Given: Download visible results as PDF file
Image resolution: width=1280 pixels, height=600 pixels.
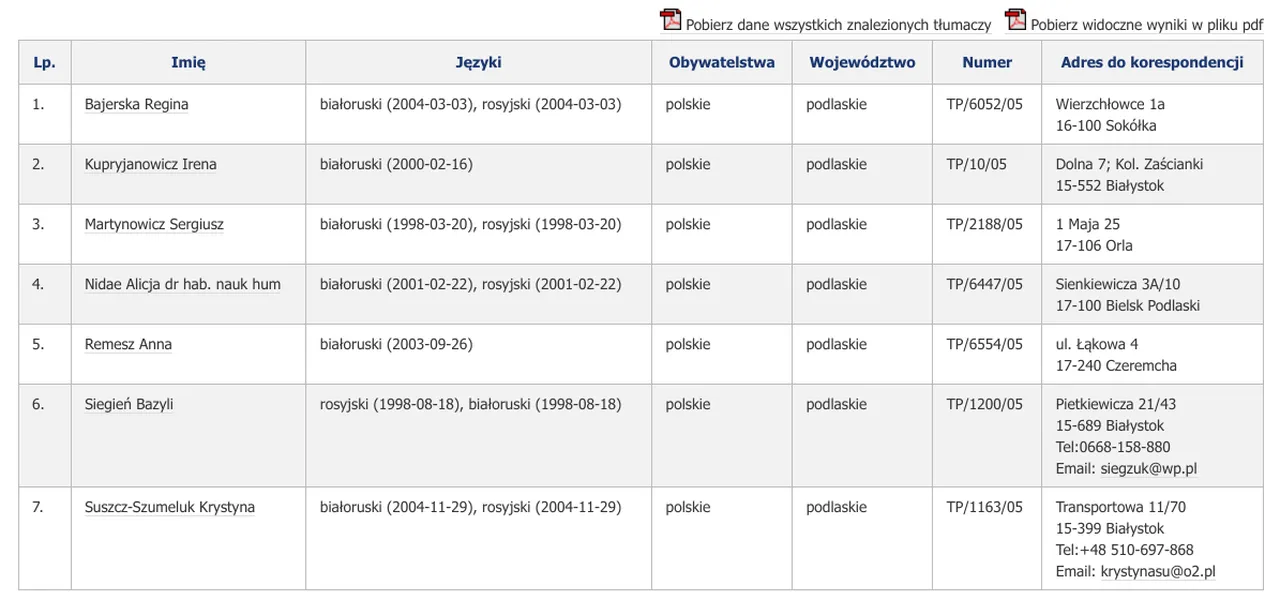Looking at the screenshot, I should point(1147,25).
